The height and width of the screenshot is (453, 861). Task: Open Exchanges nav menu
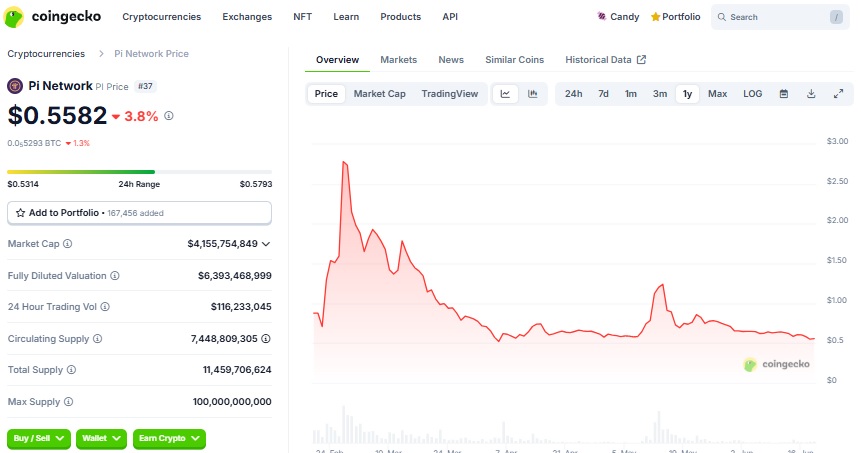pyautogui.click(x=247, y=17)
